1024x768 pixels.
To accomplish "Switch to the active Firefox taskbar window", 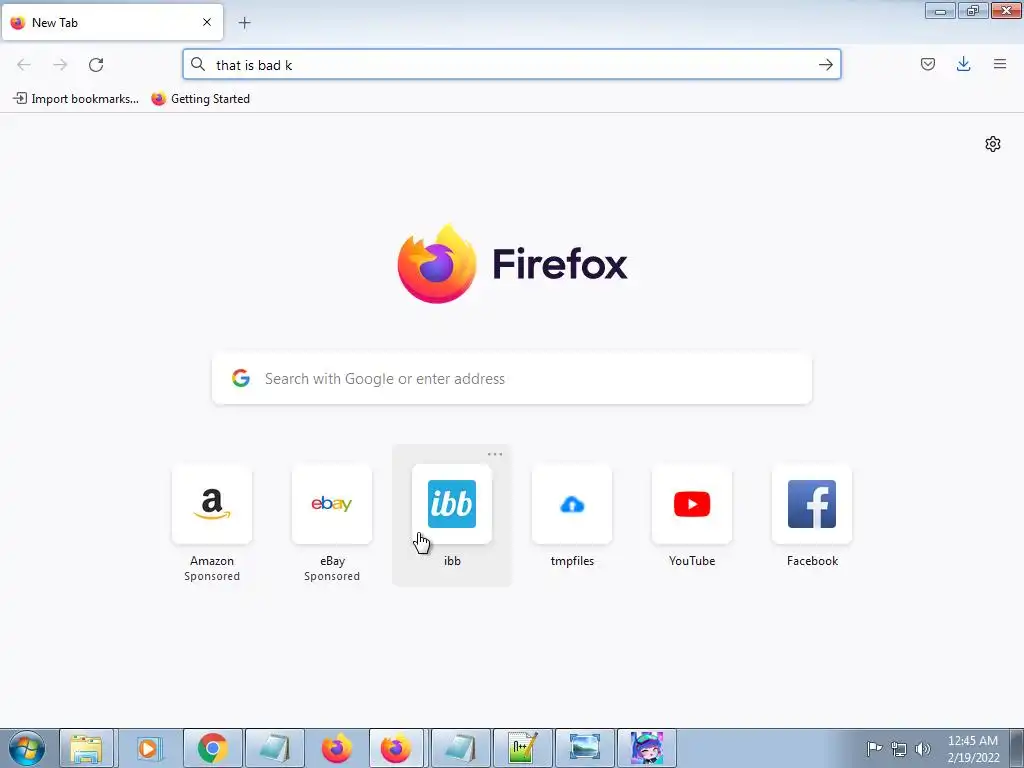I will 398,748.
